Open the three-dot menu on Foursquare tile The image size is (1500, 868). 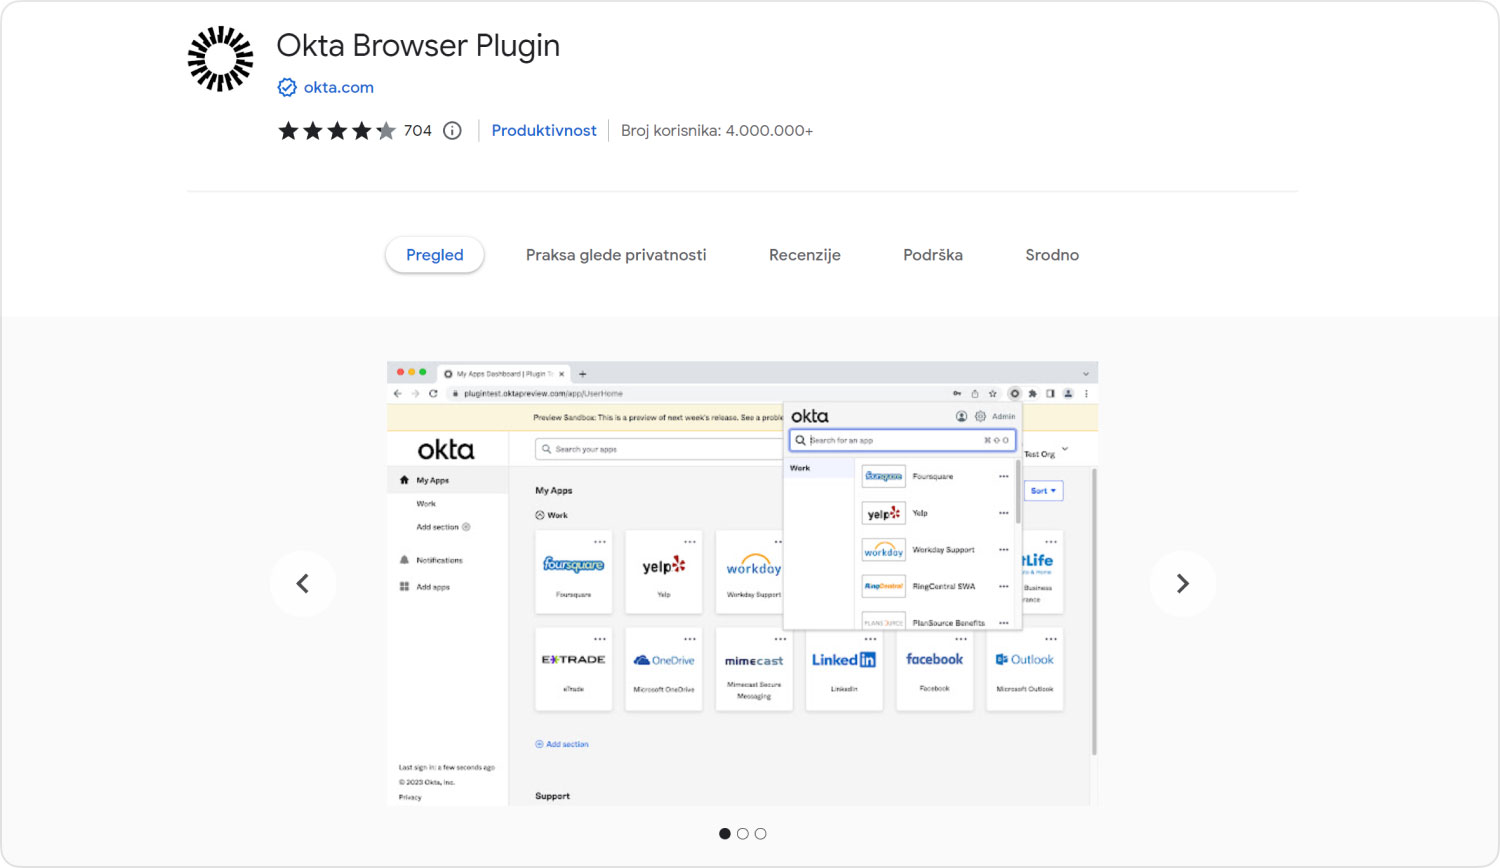[x=600, y=542]
